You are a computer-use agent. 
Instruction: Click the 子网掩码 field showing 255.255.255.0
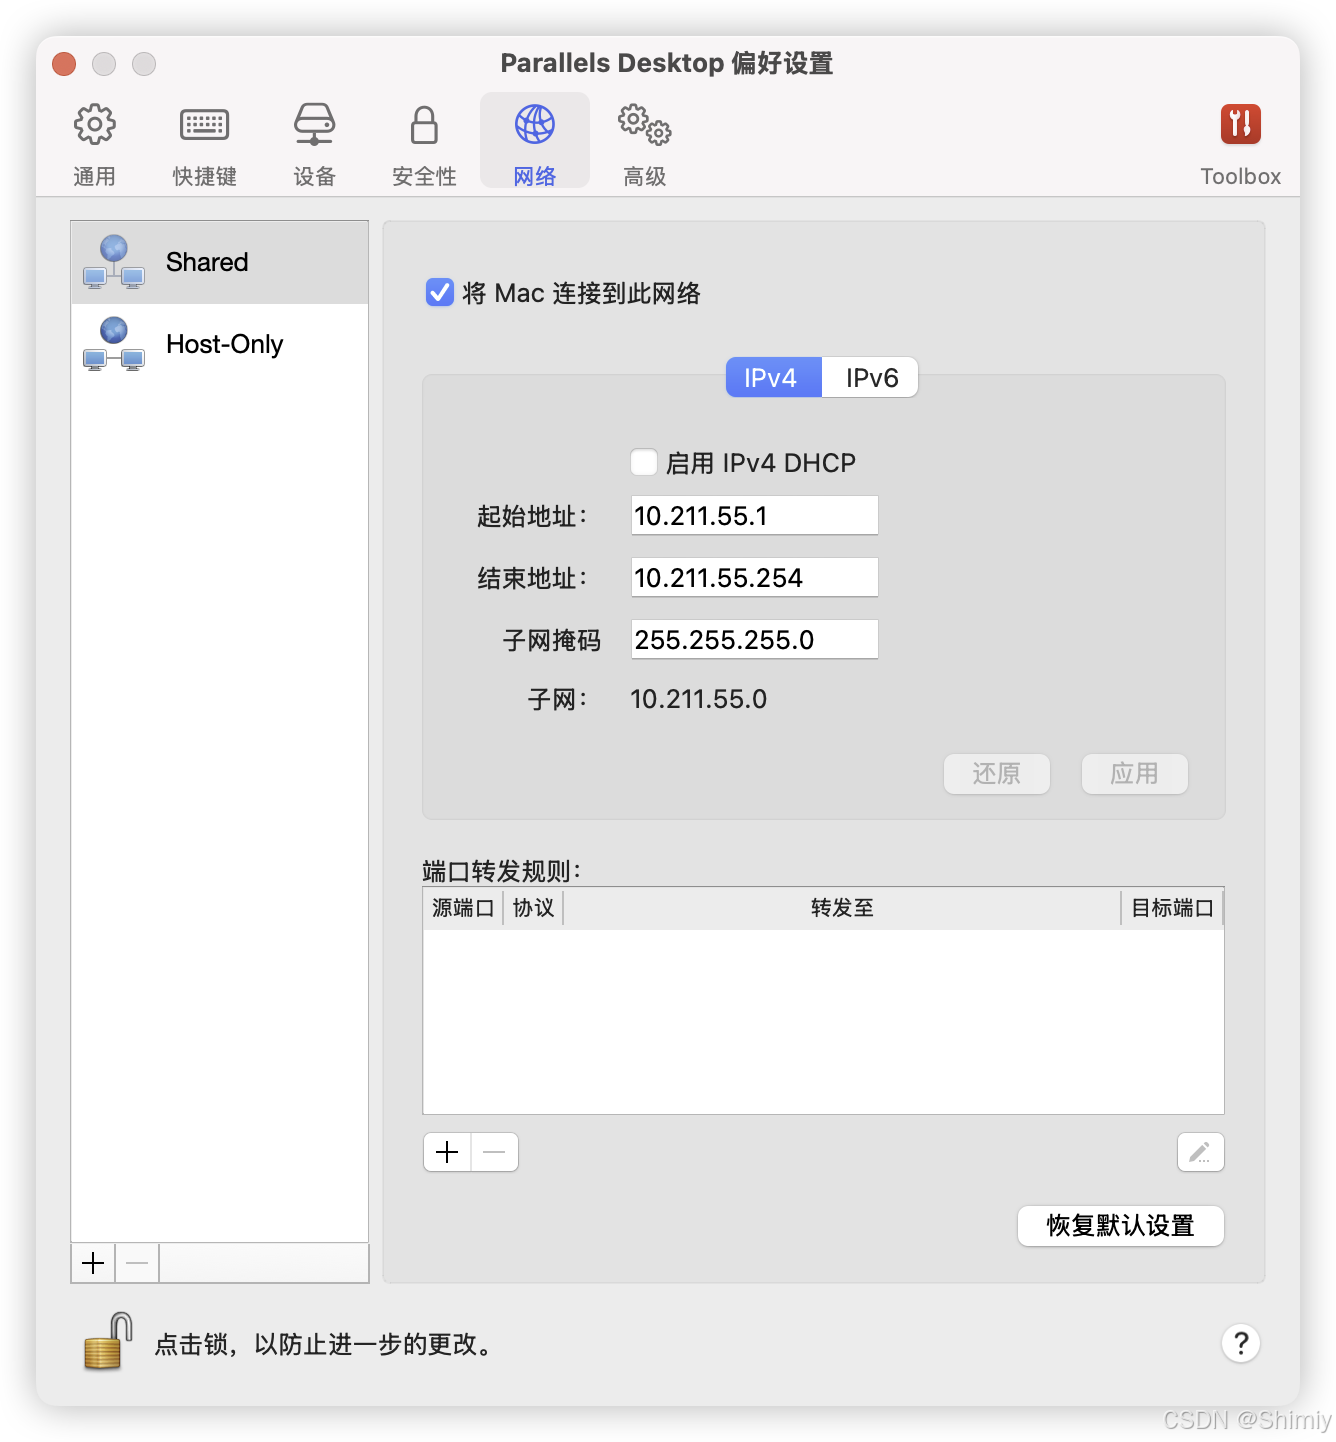tap(754, 639)
